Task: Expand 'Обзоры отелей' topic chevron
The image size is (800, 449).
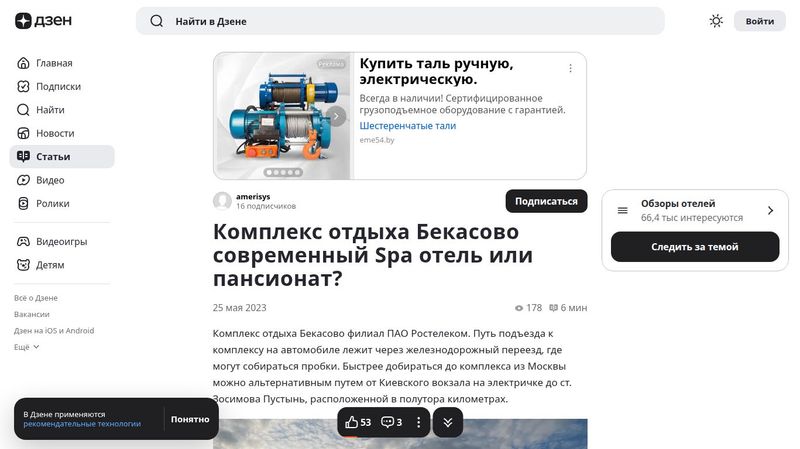Action: click(x=770, y=210)
